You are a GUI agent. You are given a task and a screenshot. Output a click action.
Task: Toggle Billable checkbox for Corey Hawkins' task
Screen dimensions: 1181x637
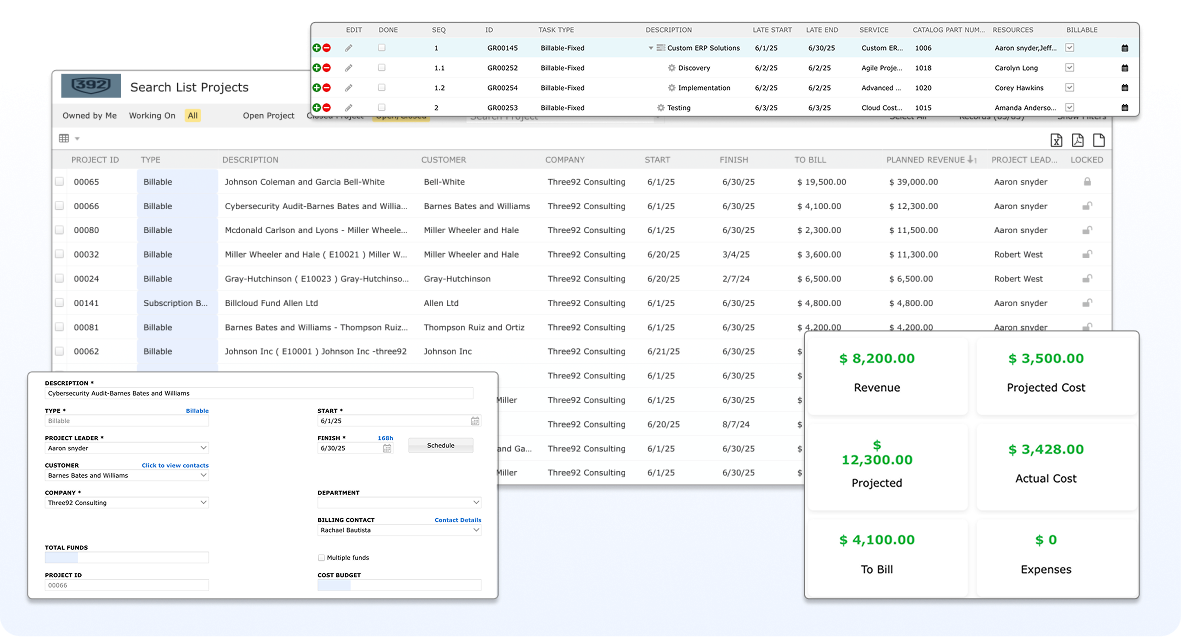tap(1070, 87)
